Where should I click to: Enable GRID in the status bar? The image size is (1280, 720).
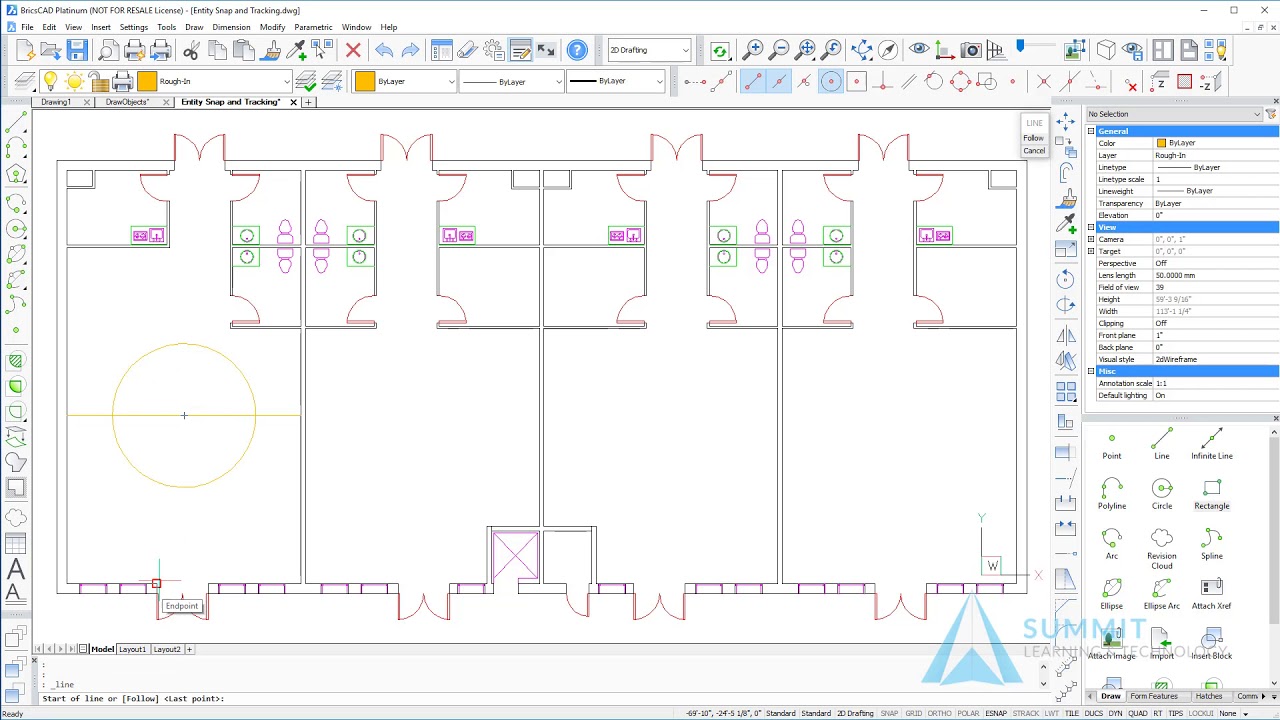click(x=913, y=713)
